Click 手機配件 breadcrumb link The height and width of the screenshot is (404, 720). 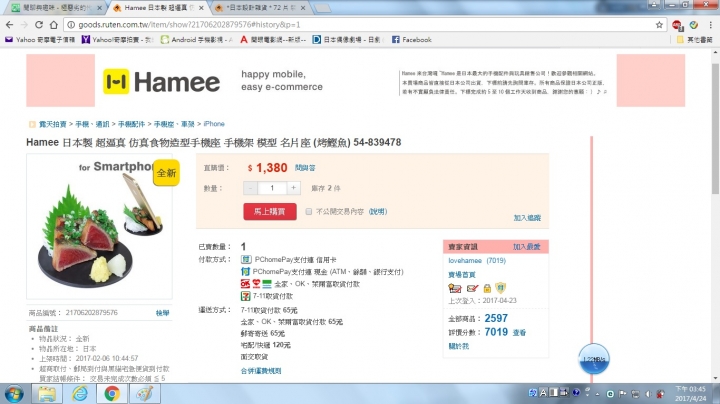click(131, 124)
